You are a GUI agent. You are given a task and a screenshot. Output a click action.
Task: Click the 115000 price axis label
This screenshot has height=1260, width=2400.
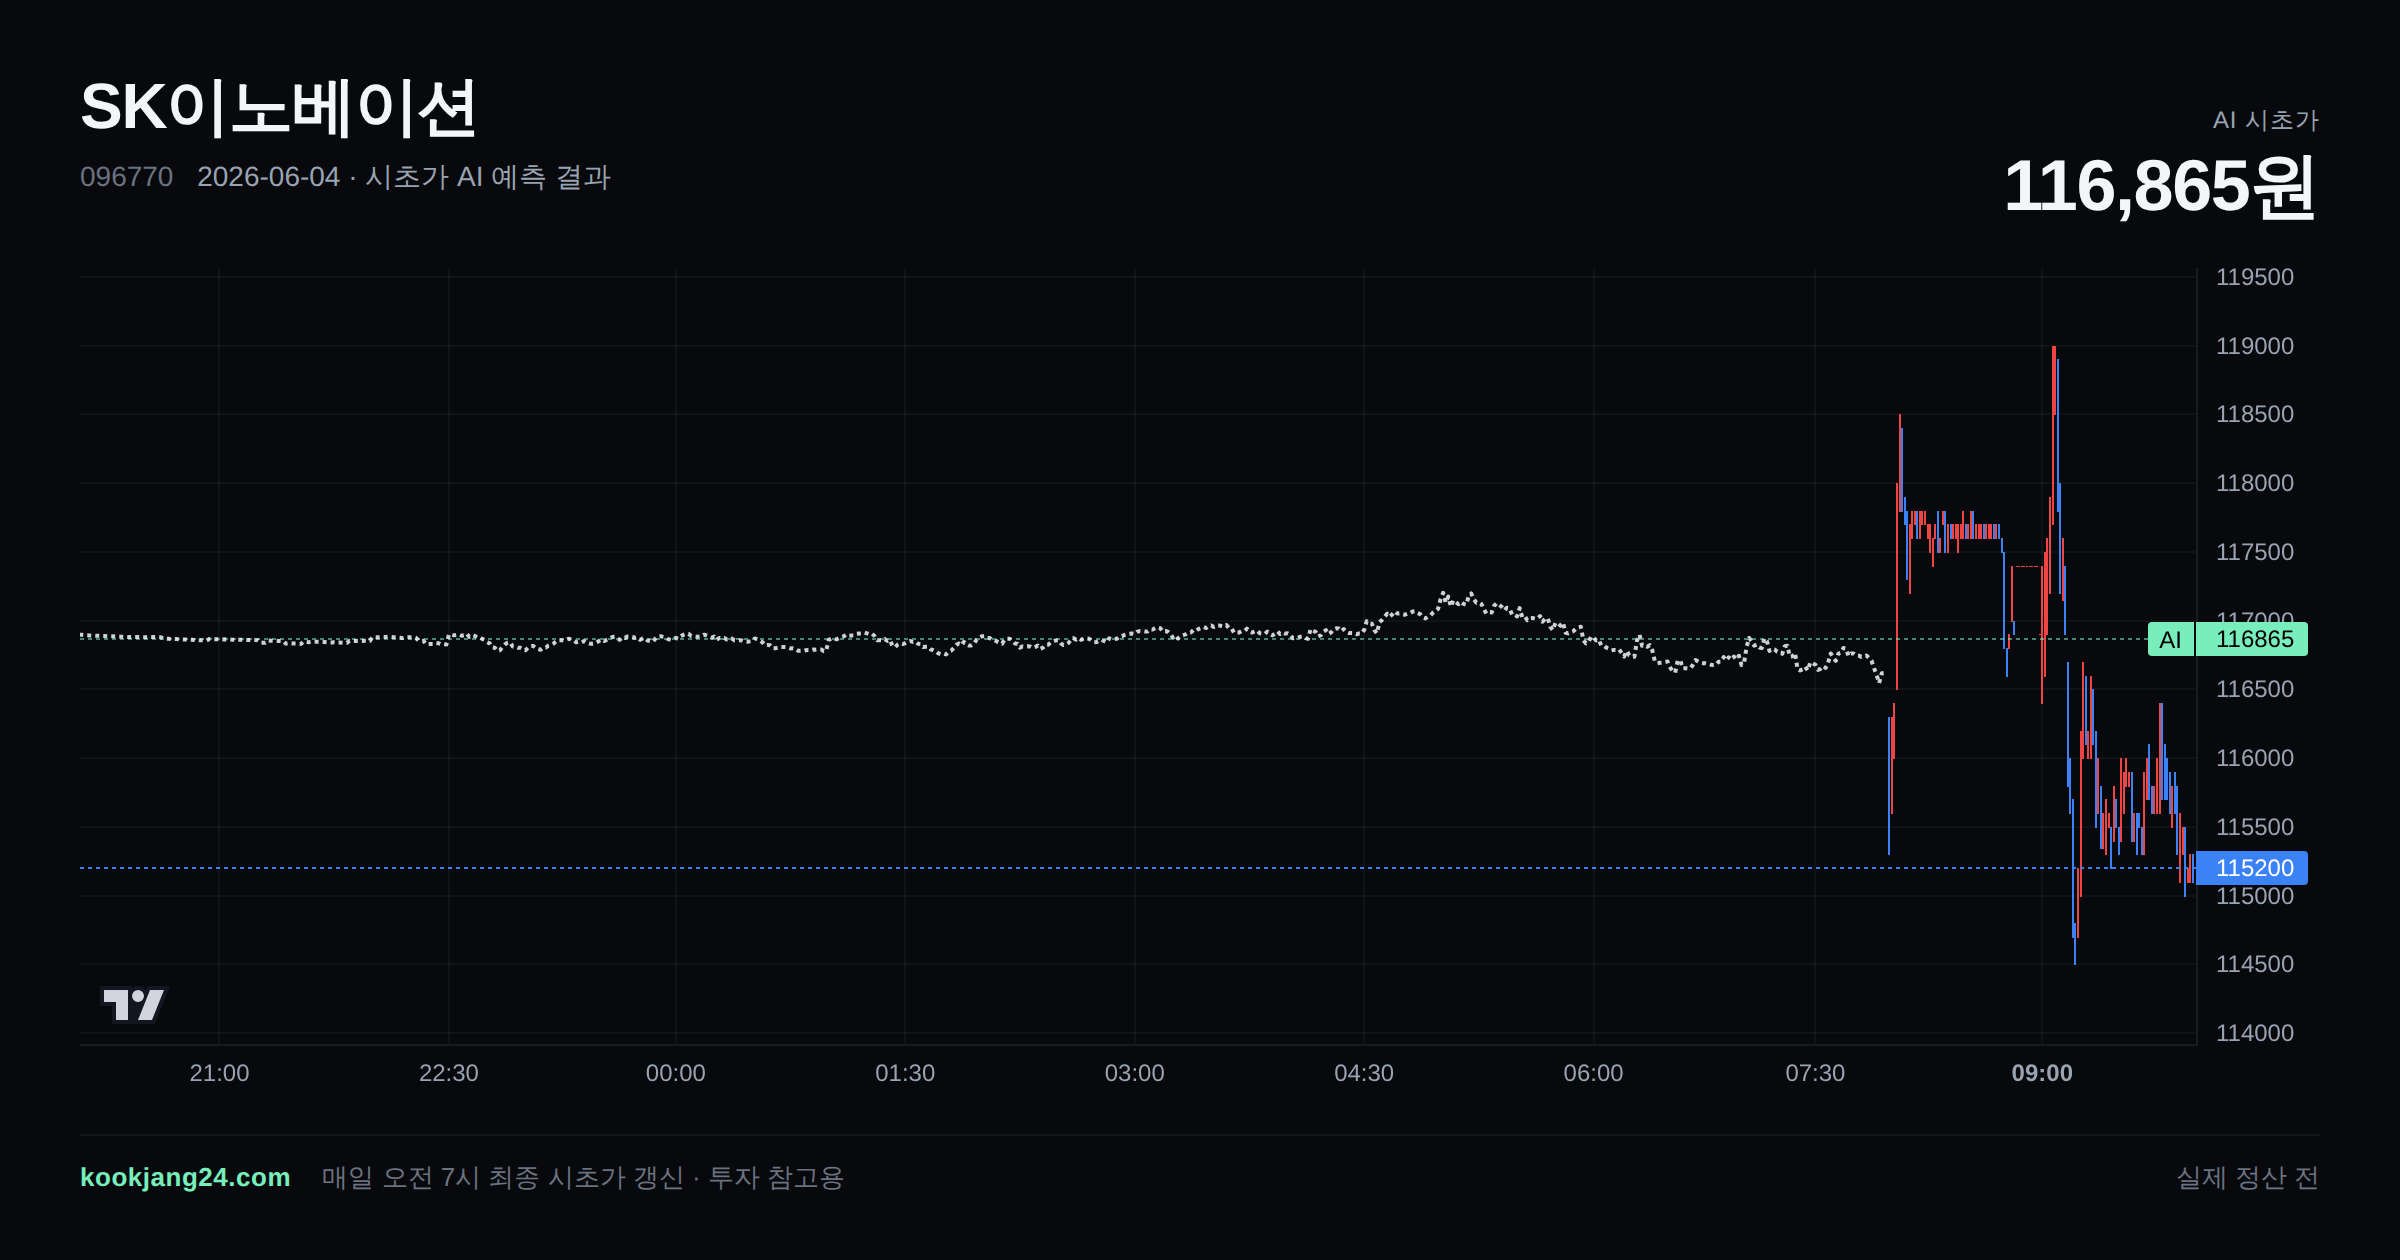click(2255, 896)
